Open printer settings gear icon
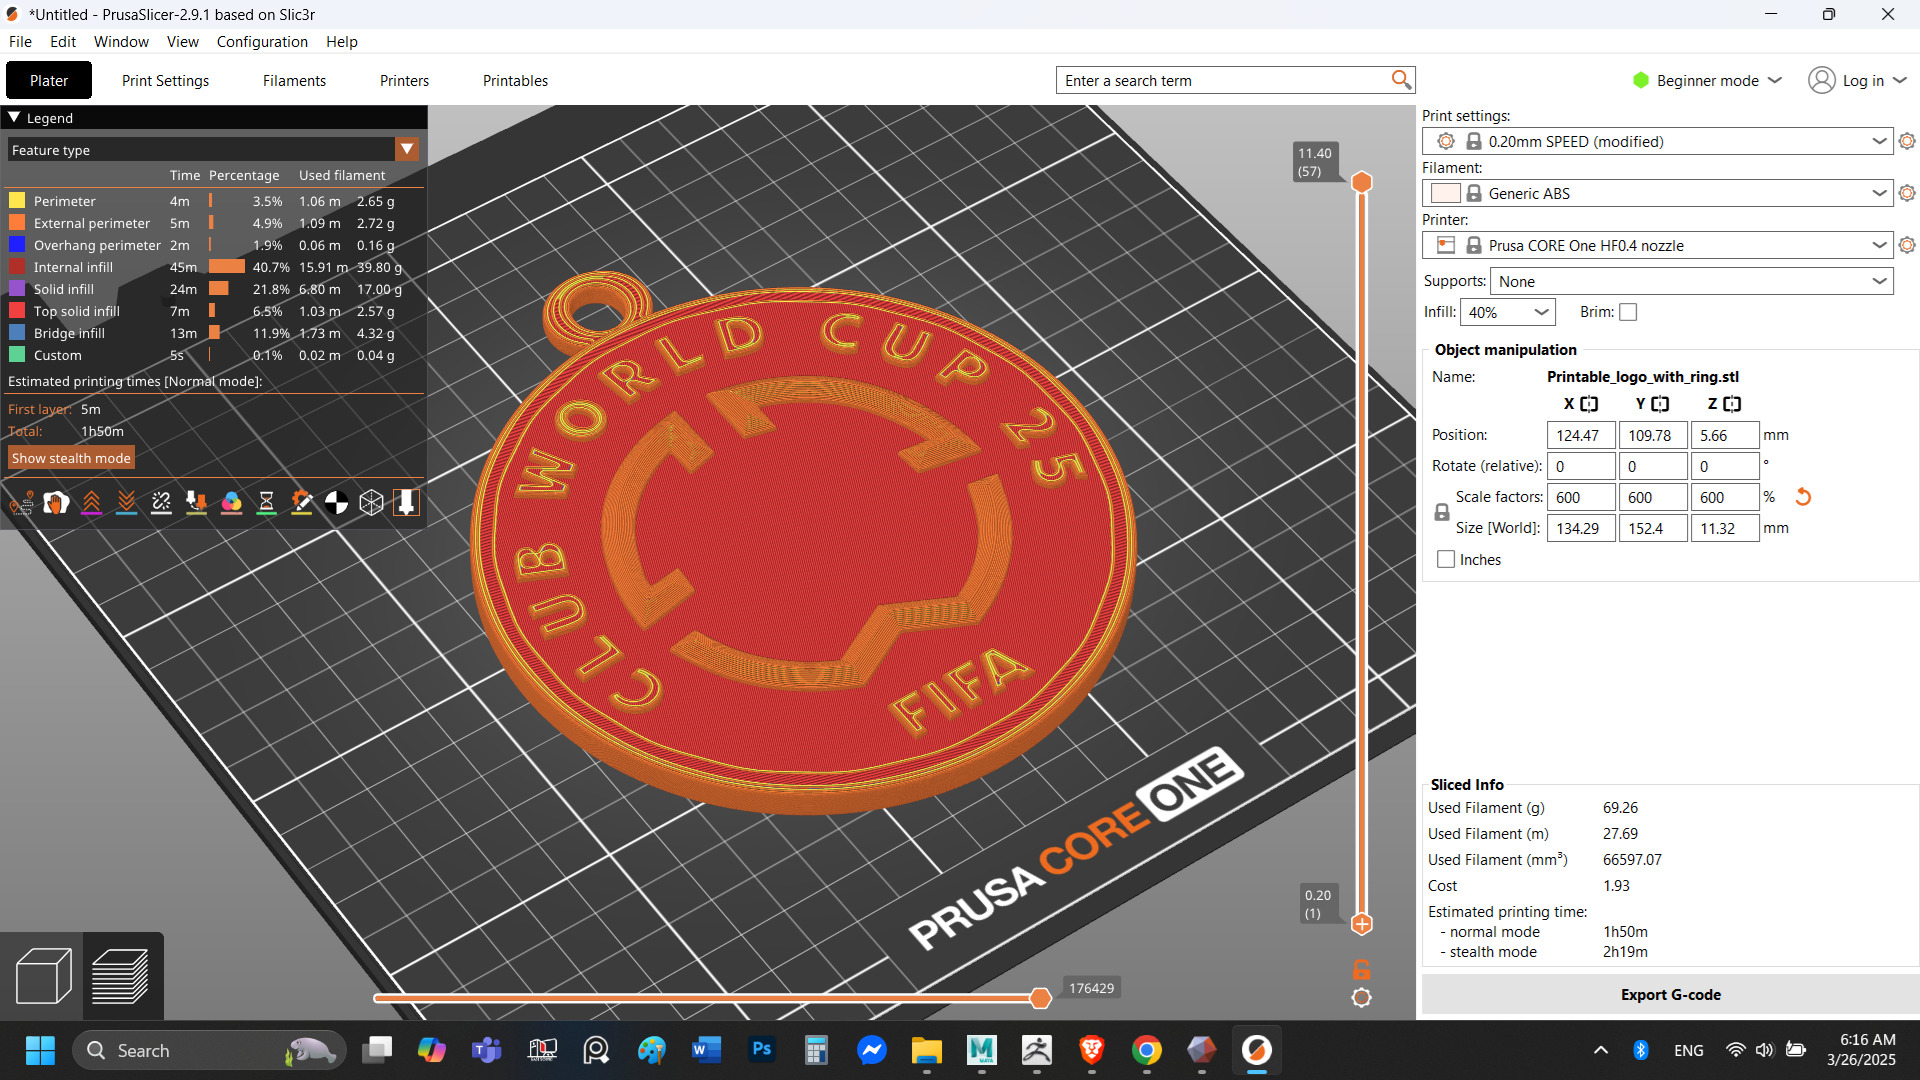This screenshot has width=1920, height=1080. [x=1907, y=245]
